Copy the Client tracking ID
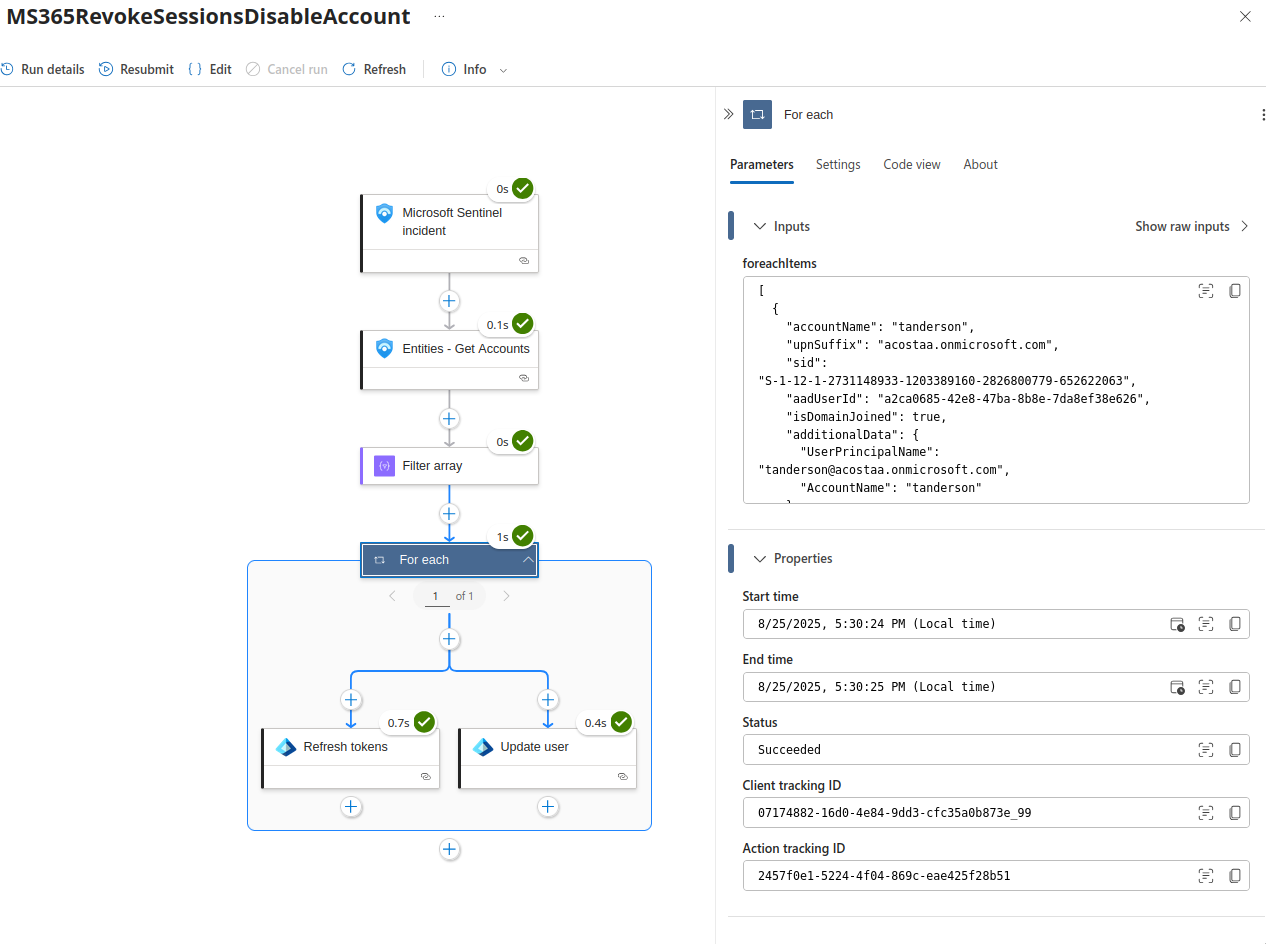The height and width of the screenshot is (944, 1266). point(1235,813)
